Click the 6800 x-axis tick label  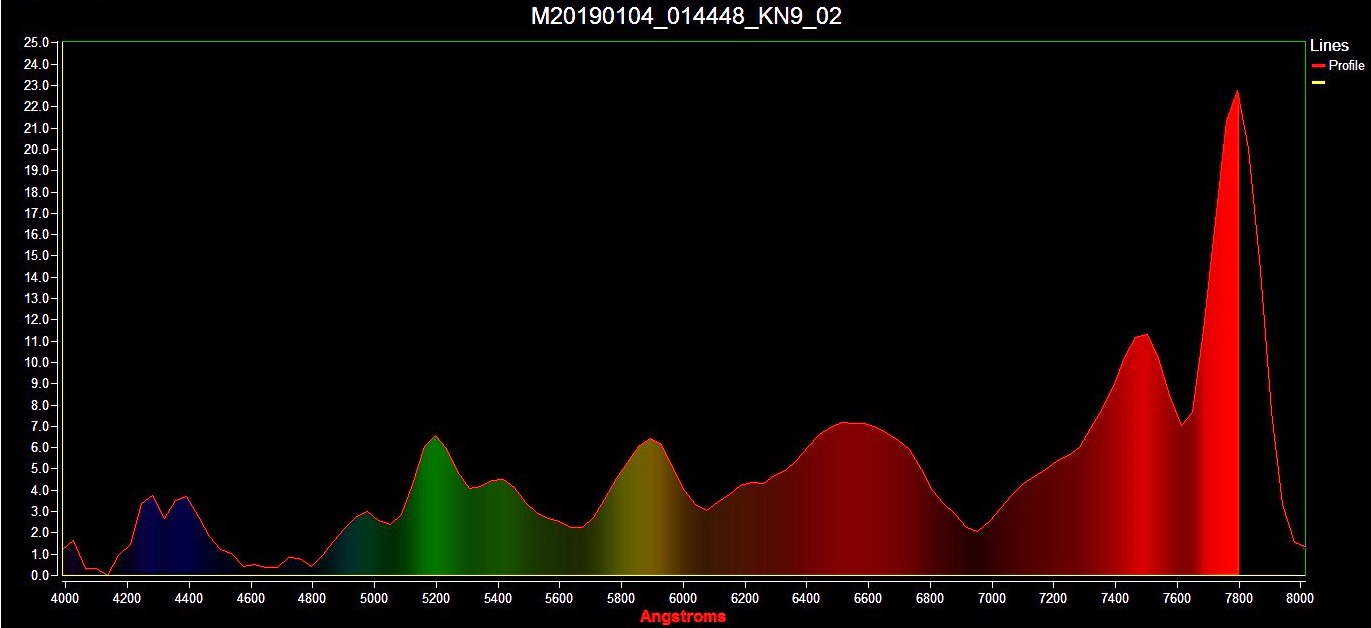[931, 597]
